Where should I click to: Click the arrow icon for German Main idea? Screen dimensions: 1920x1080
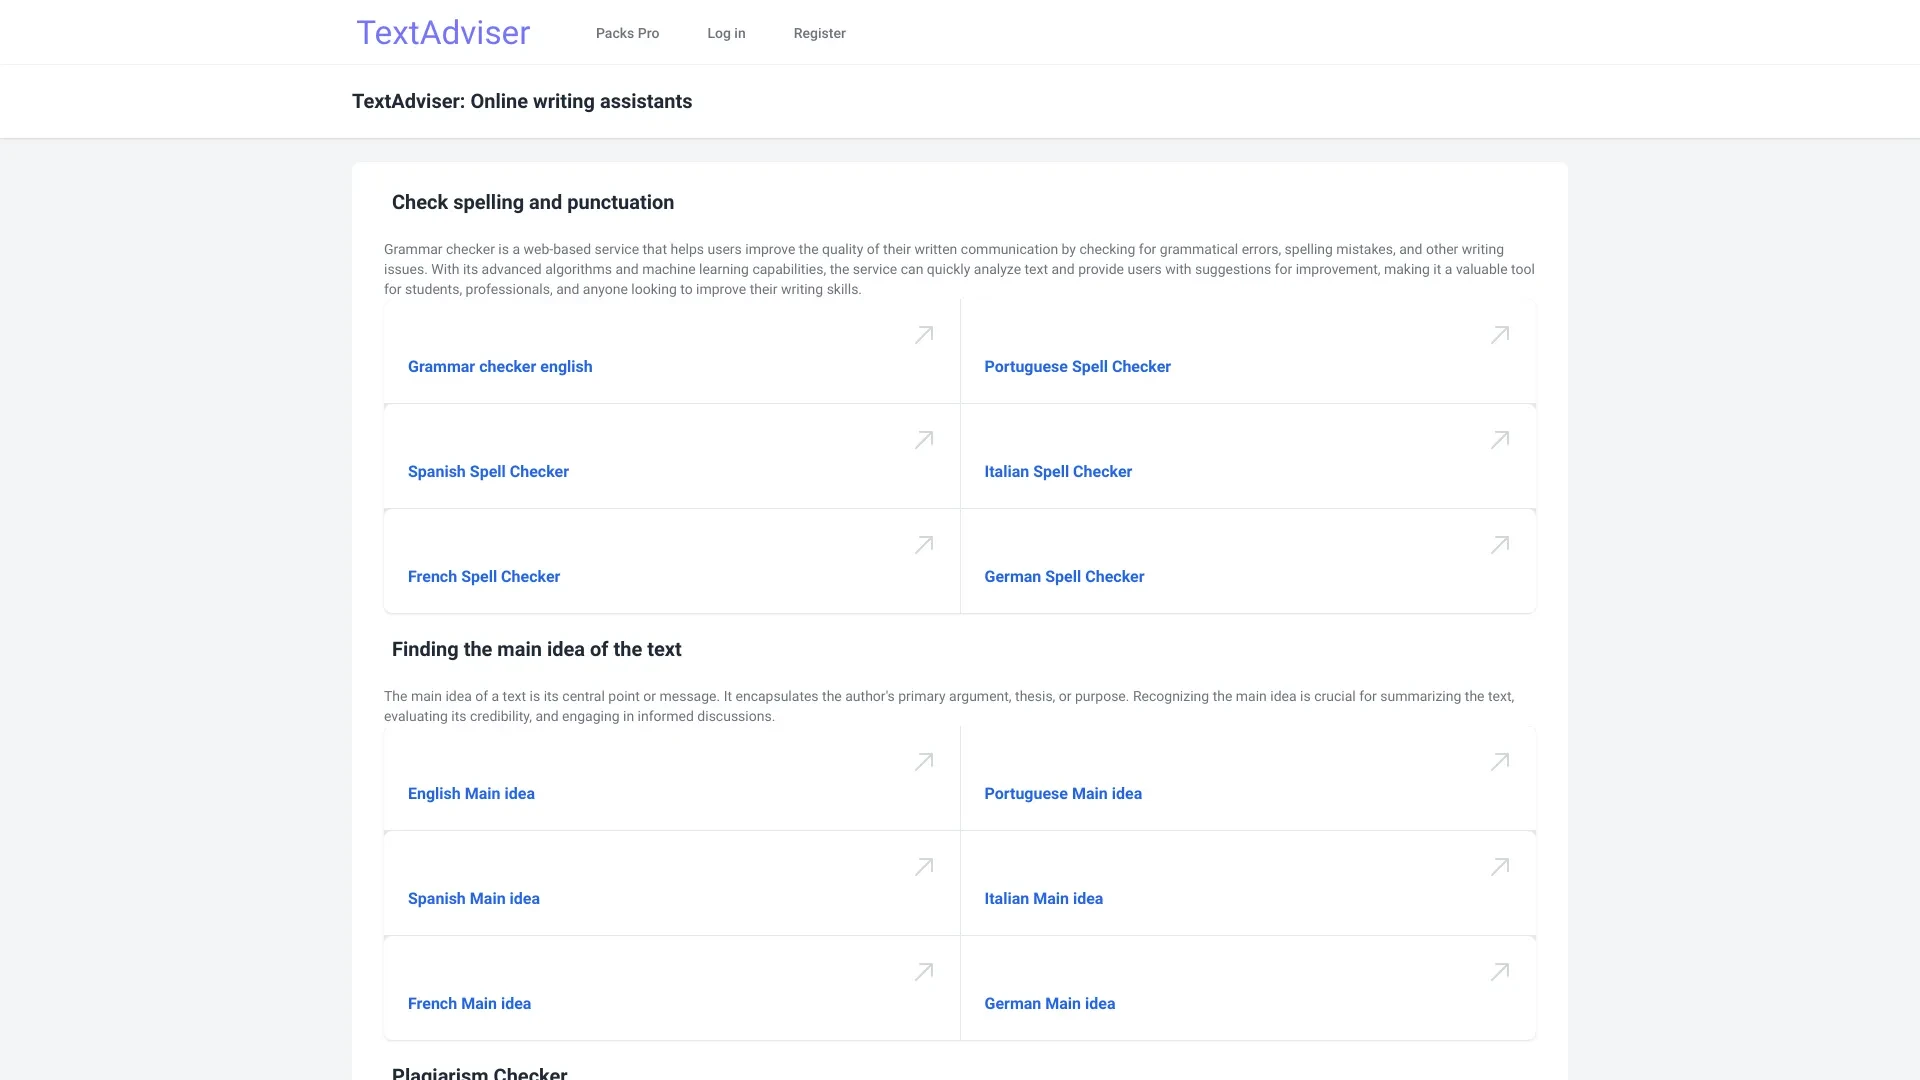point(1499,972)
